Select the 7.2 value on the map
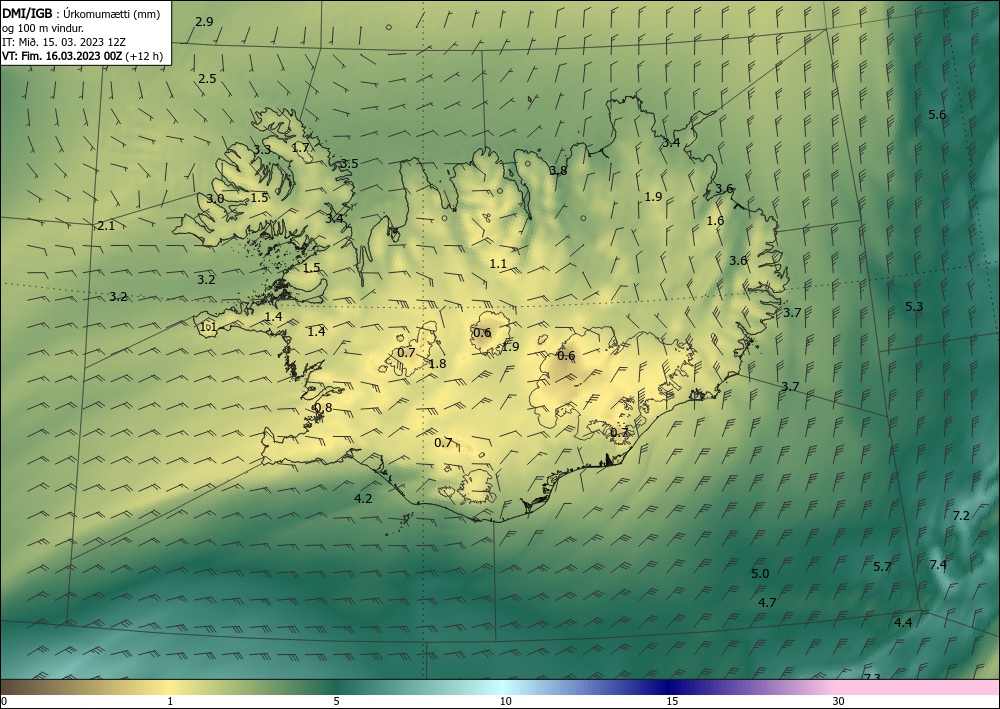 point(961,516)
